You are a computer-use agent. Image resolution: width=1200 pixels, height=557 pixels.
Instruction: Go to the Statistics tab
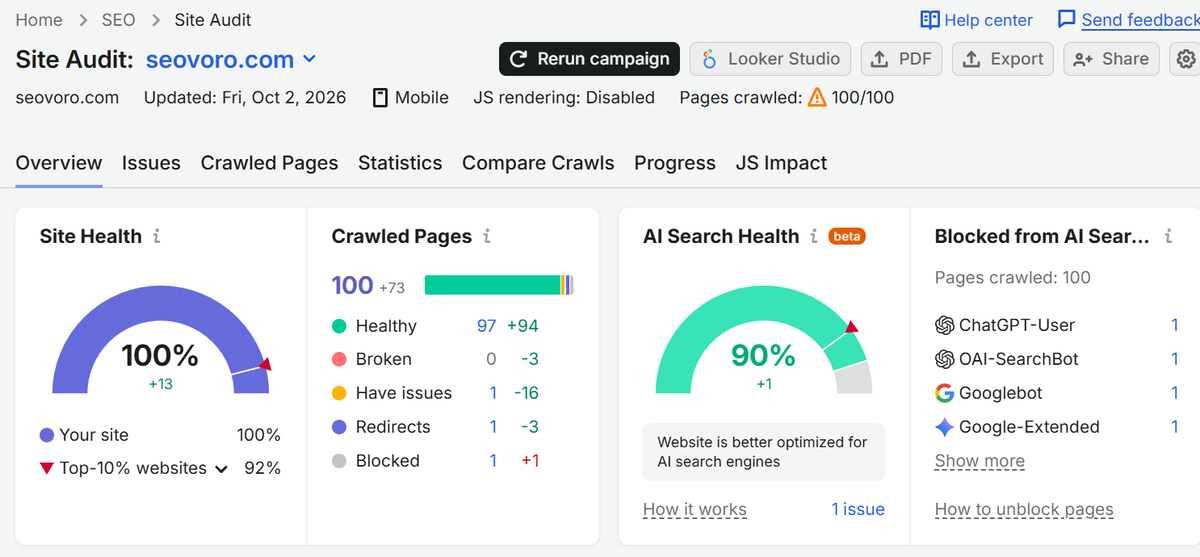400,163
